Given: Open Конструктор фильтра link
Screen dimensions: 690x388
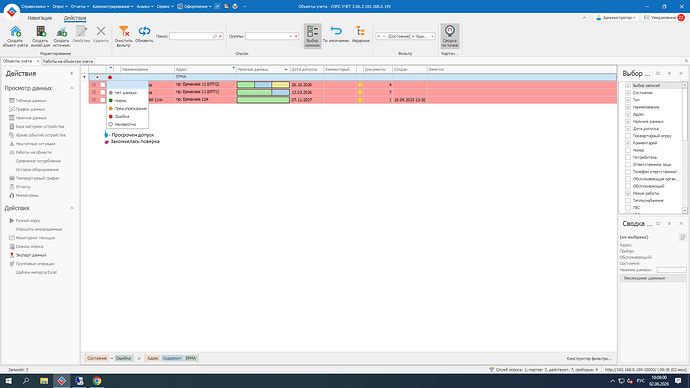Looking at the screenshot, I should (x=589, y=359).
